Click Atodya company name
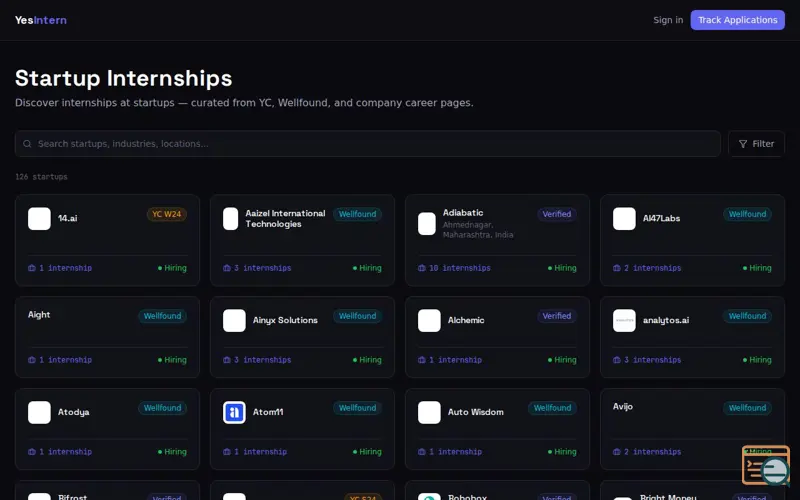Image resolution: width=800 pixels, height=500 pixels. coord(73,412)
